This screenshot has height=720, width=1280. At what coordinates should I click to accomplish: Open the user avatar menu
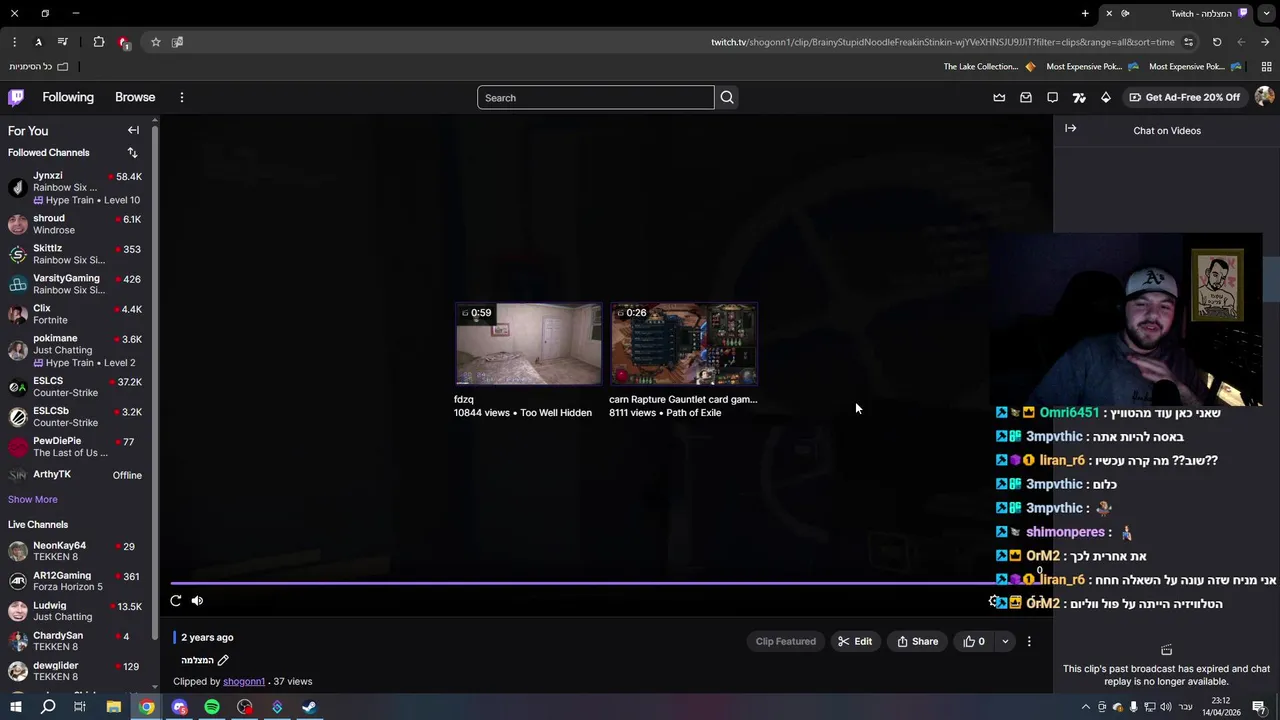(1264, 96)
